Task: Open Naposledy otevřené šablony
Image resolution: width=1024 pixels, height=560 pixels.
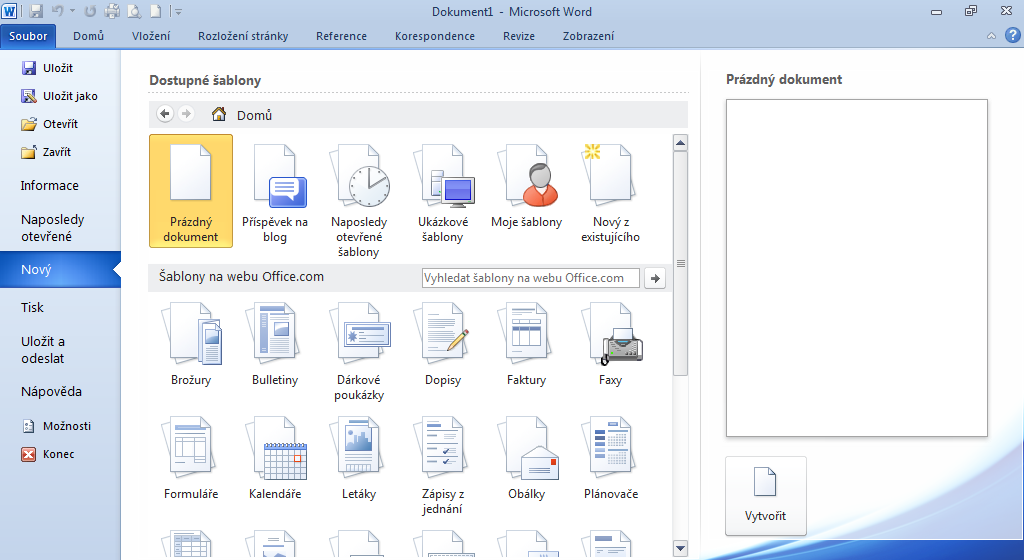Action: tap(359, 201)
